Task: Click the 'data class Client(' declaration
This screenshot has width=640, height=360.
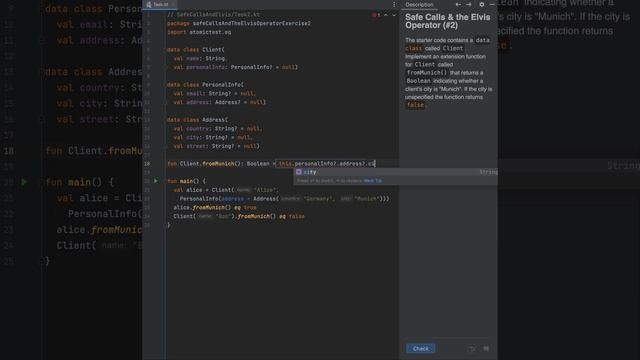Action: click(196, 50)
